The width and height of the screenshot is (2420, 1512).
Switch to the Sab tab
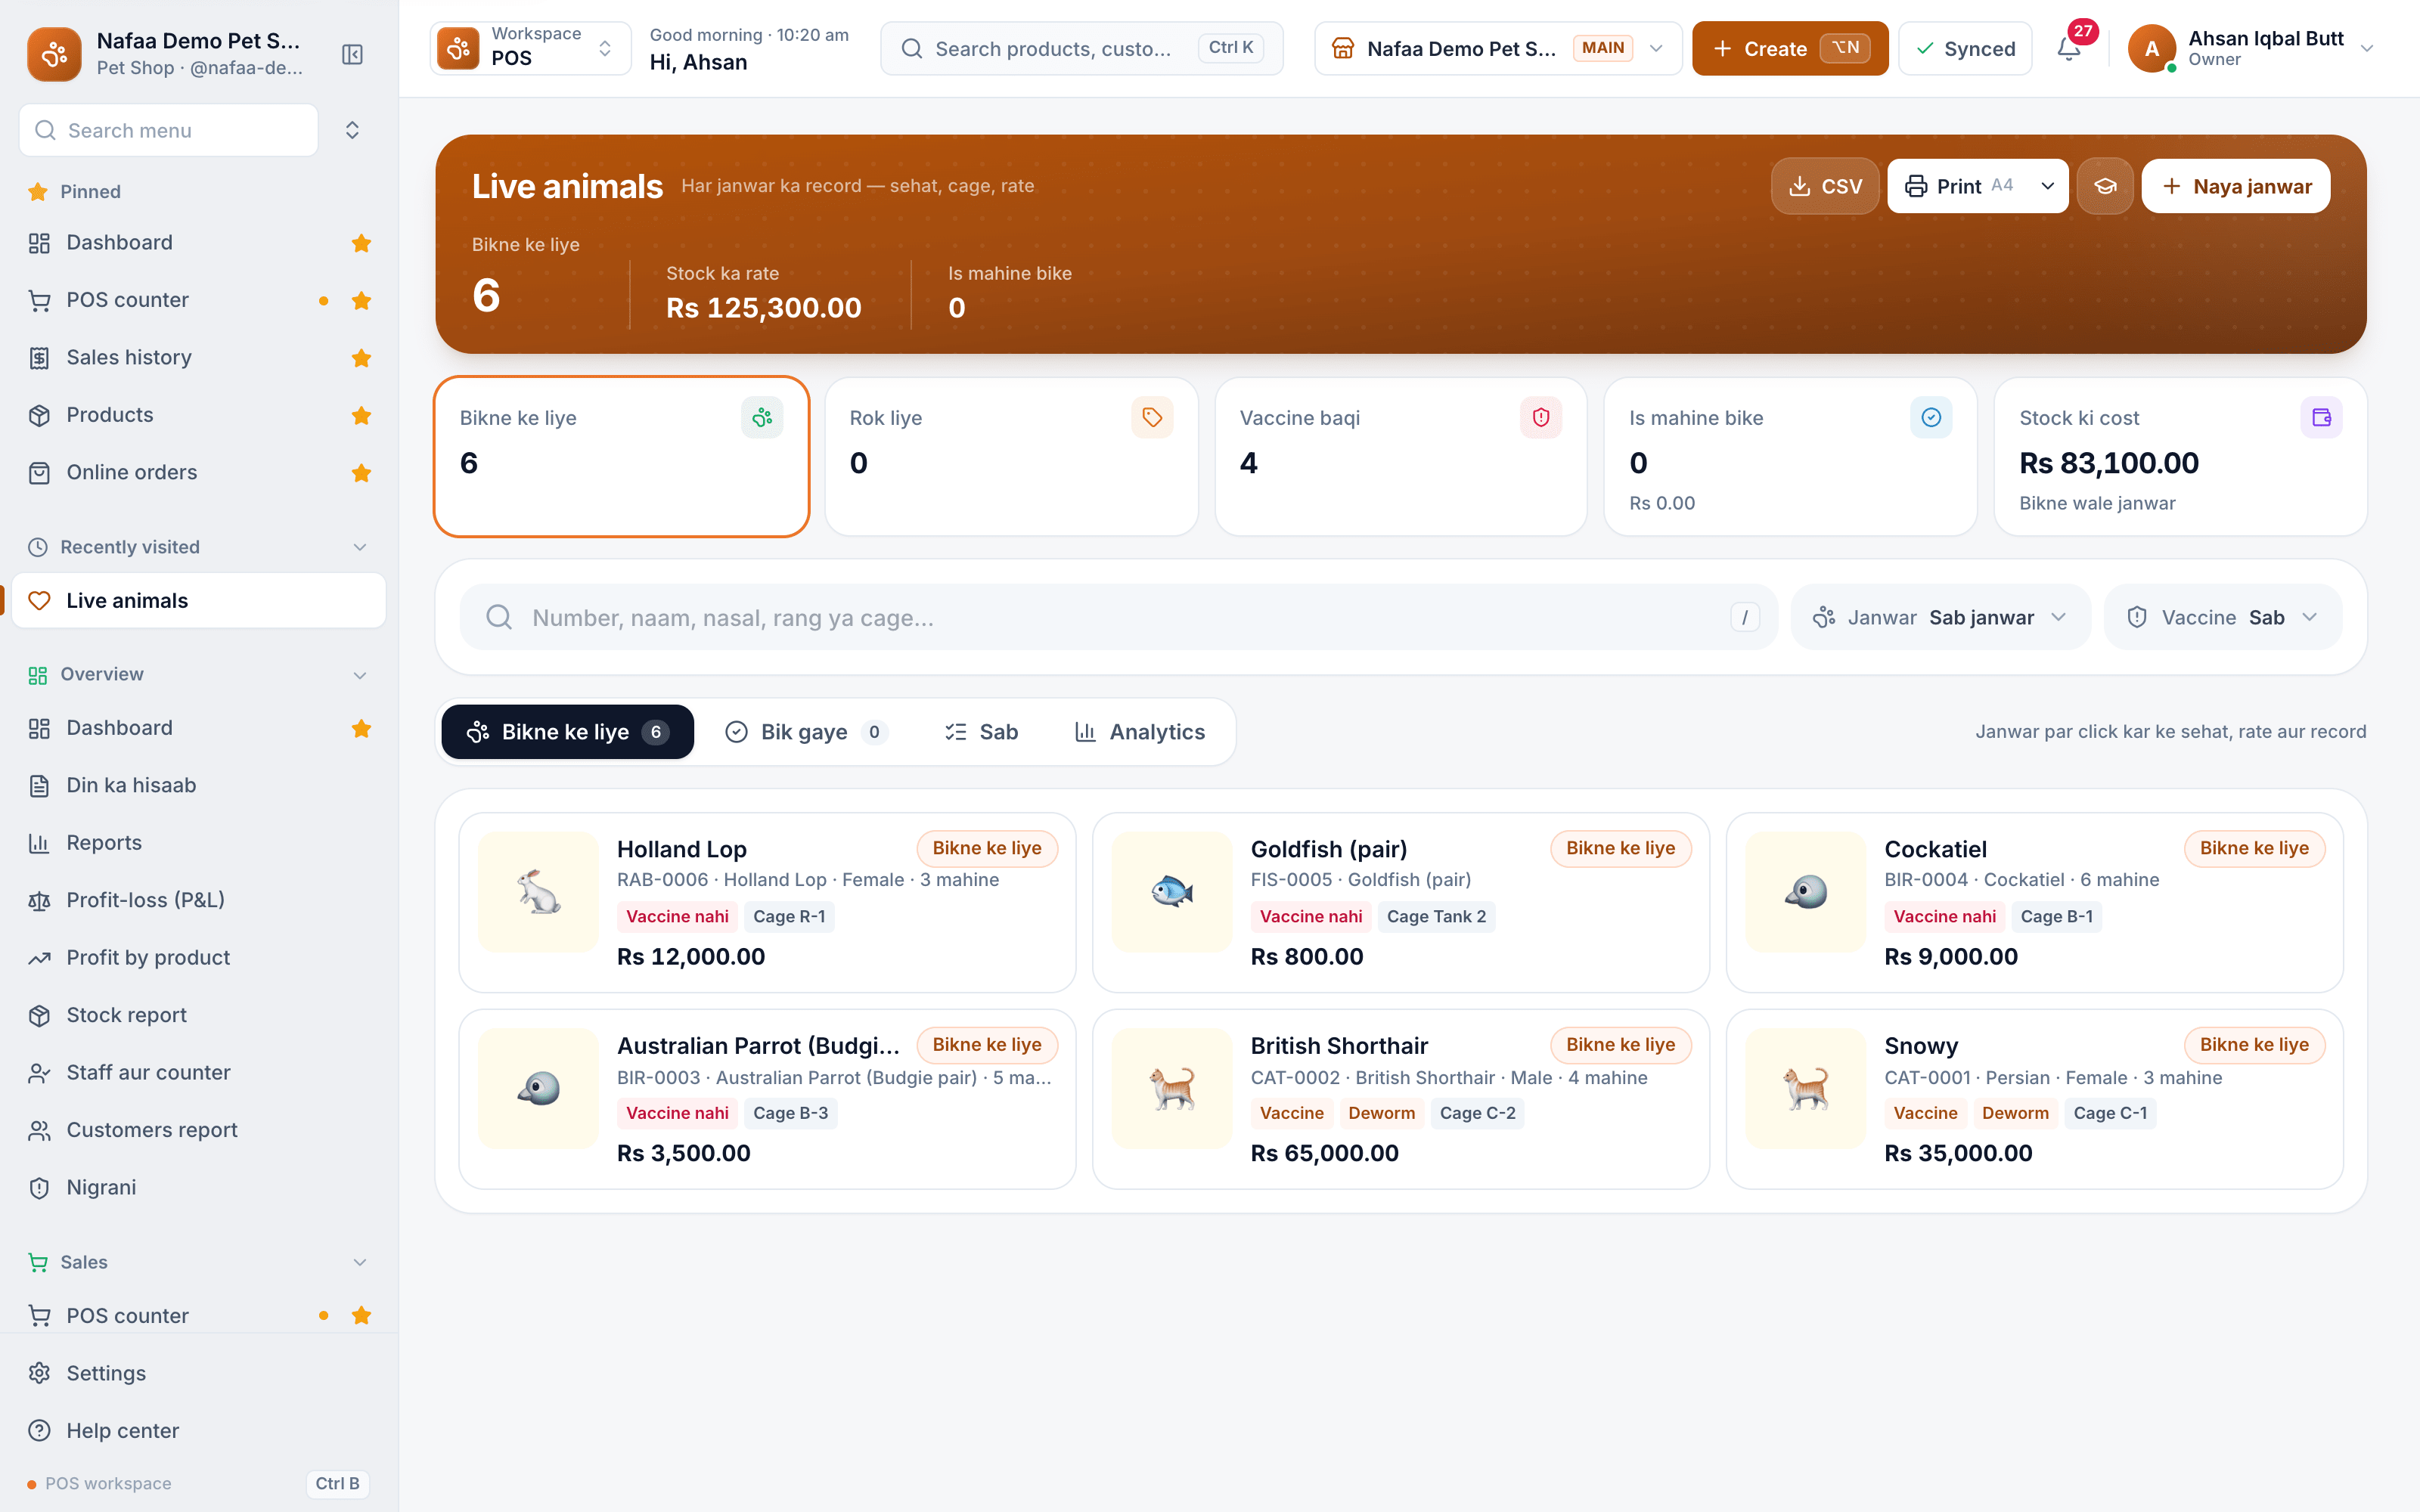tap(982, 732)
